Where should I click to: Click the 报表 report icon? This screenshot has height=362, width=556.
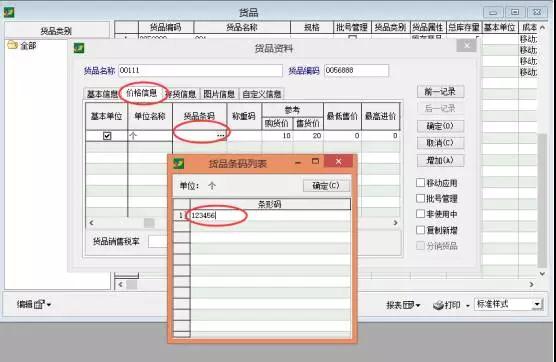click(x=408, y=305)
